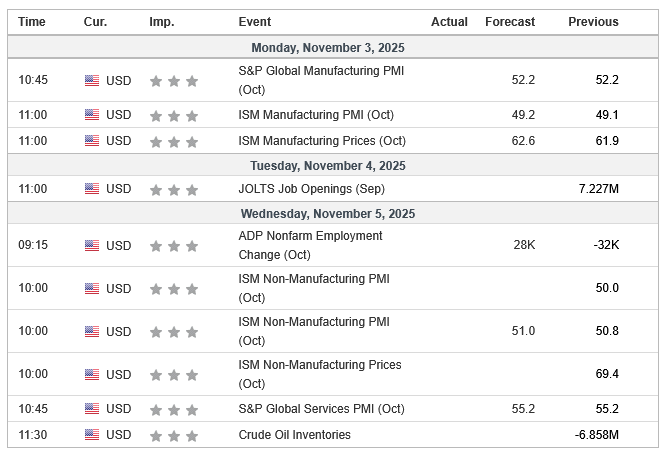Click importance stars for S&P Global Services PMI

[174, 409]
